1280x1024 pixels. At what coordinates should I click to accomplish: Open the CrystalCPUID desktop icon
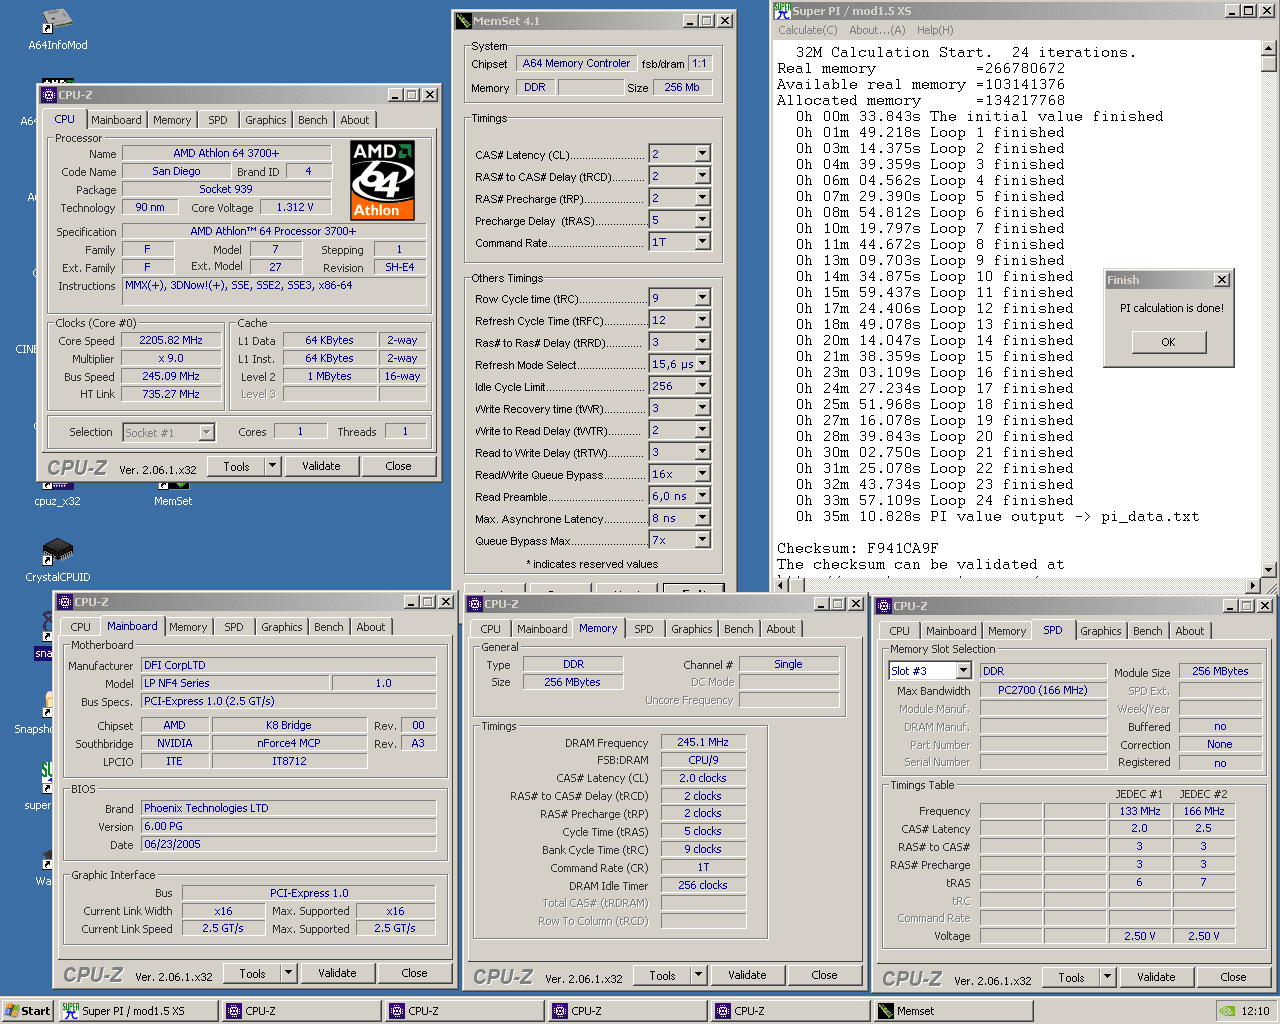(58, 560)
